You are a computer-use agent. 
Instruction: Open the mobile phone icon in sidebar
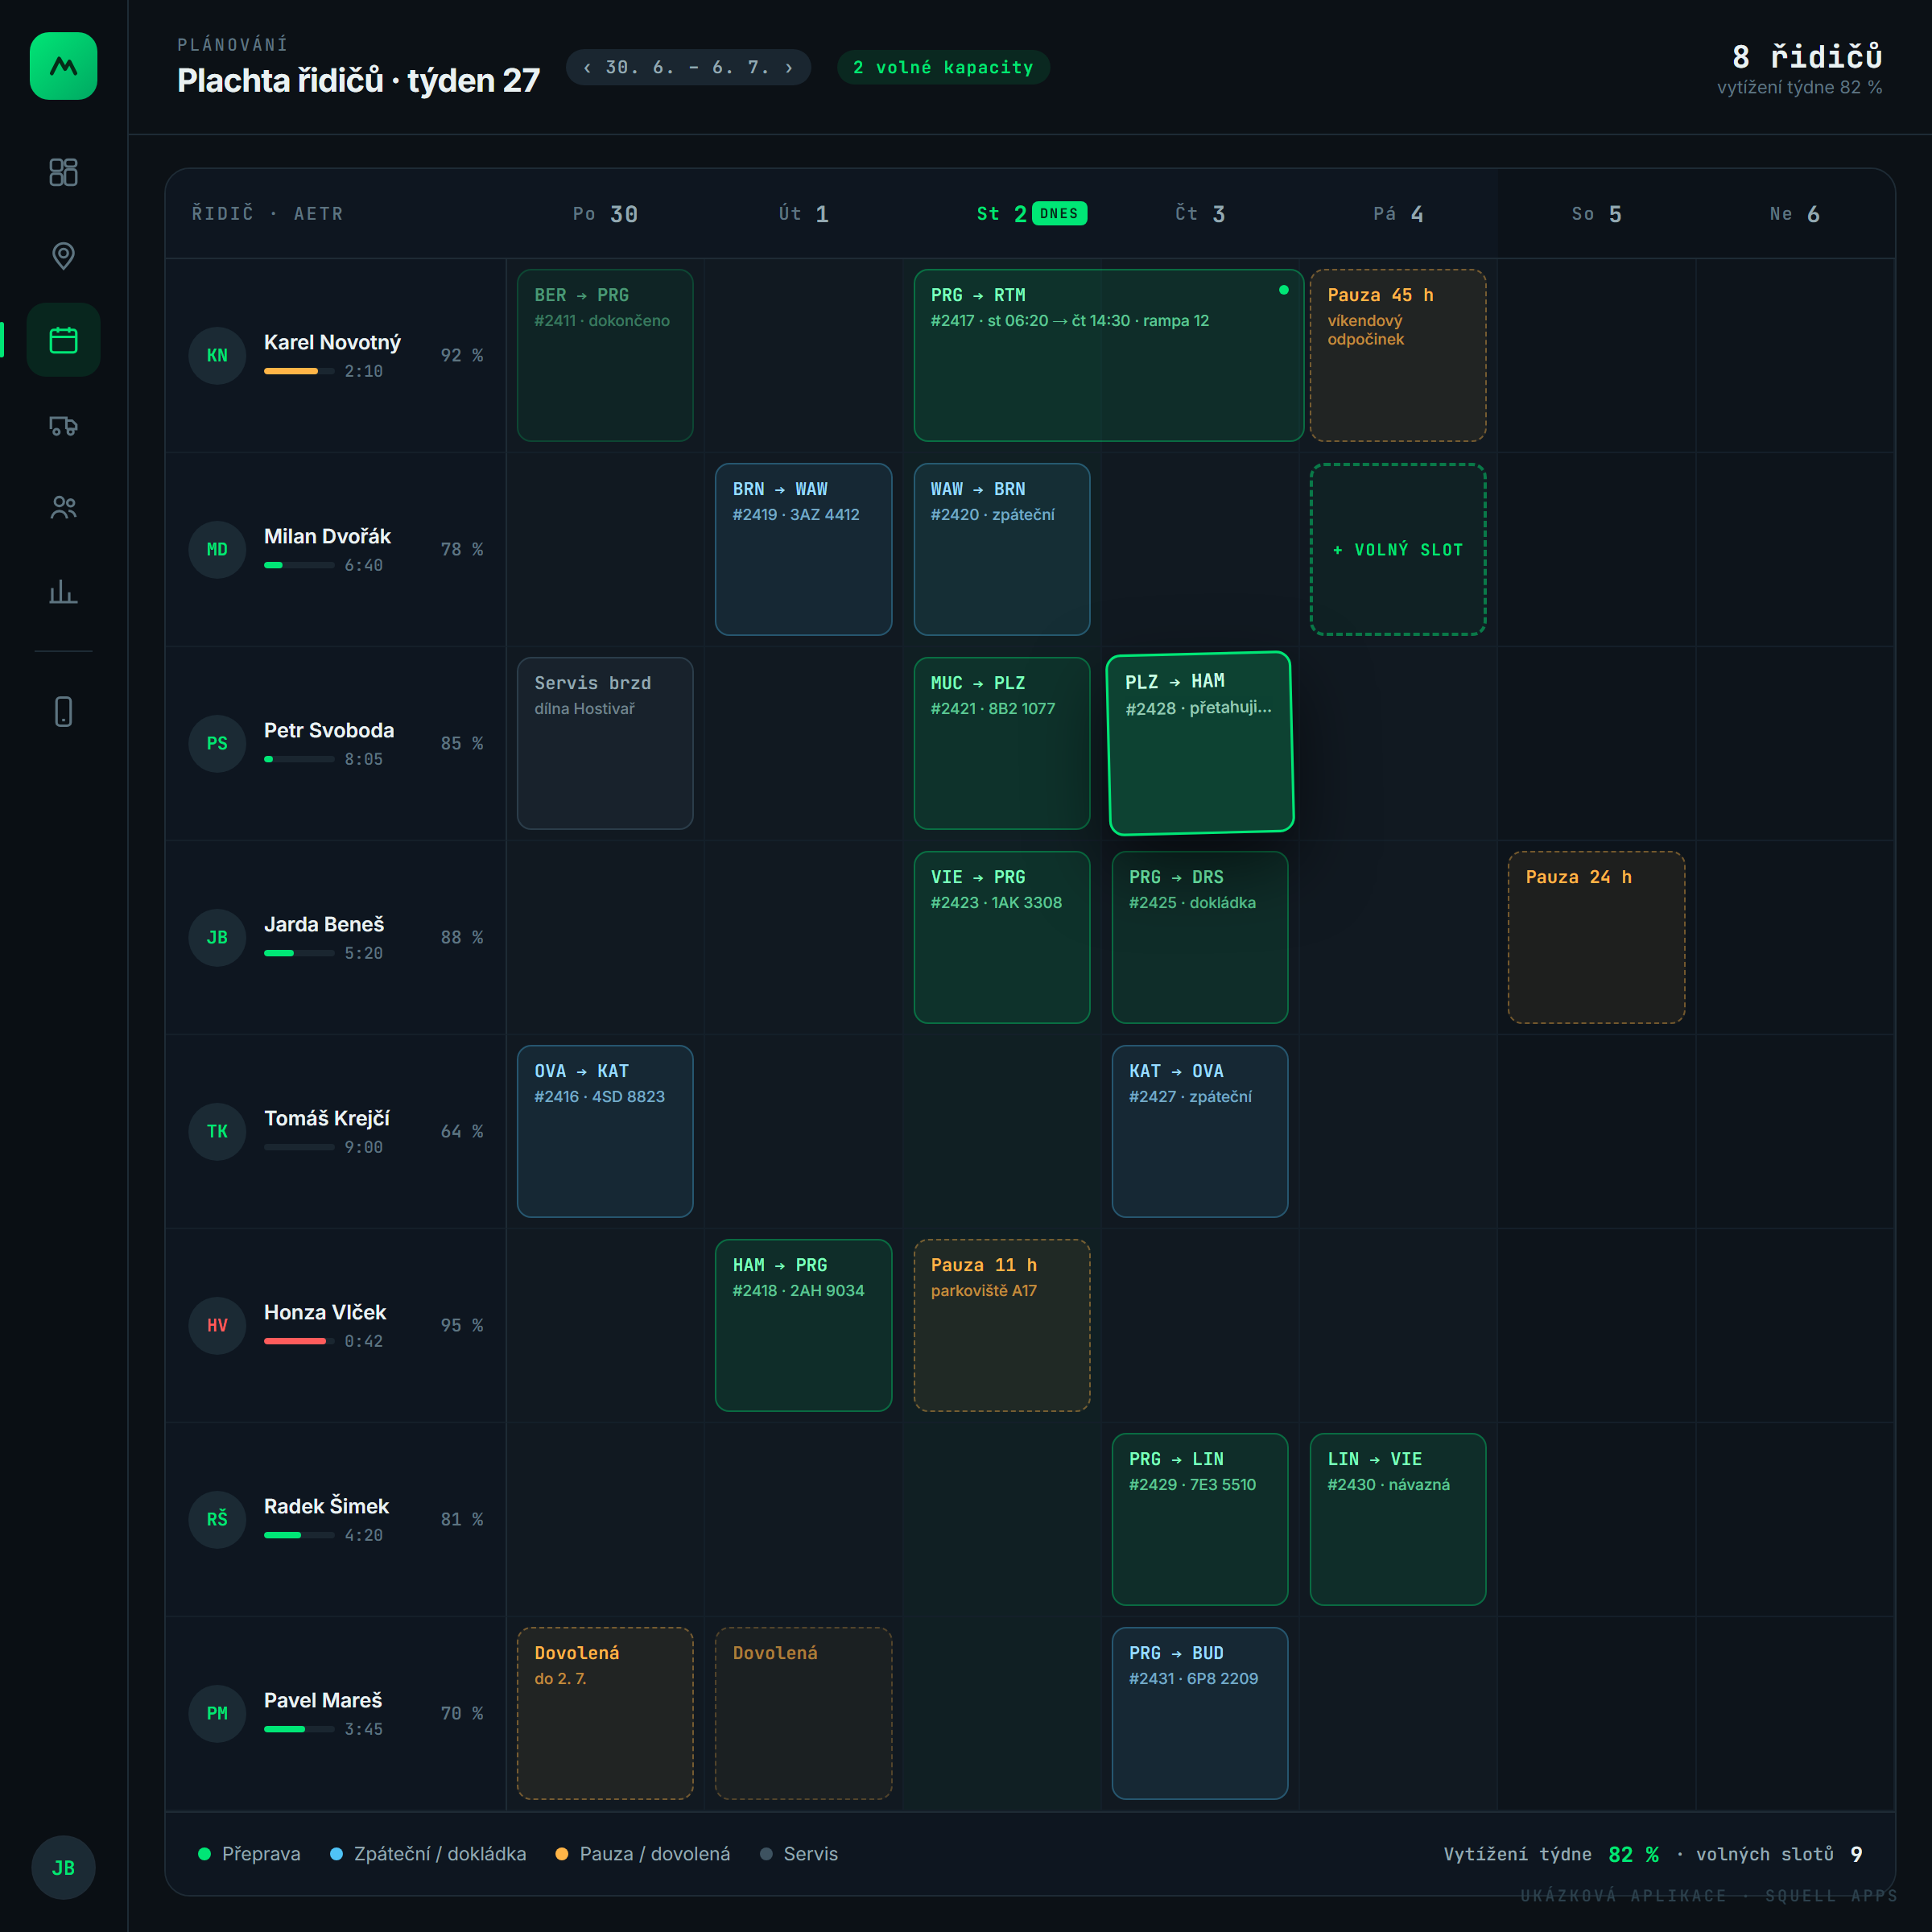point(63,712)
